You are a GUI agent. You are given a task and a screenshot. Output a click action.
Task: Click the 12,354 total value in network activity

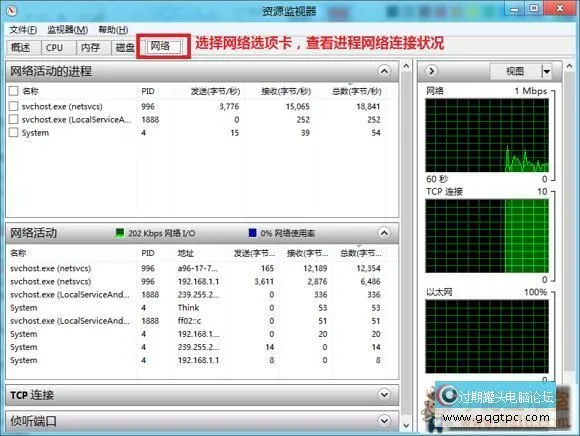coord(368,268)
